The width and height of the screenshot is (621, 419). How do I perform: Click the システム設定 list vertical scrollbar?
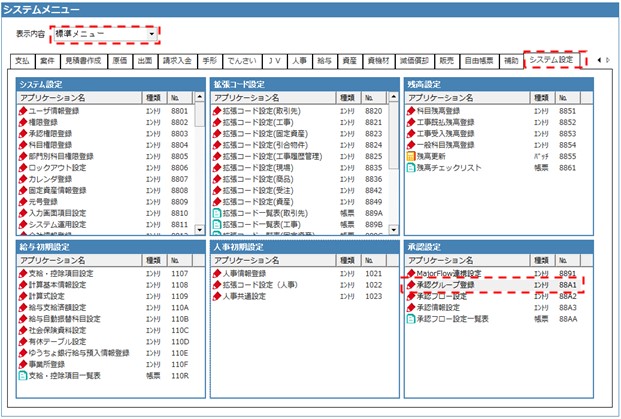coord(199,160)
